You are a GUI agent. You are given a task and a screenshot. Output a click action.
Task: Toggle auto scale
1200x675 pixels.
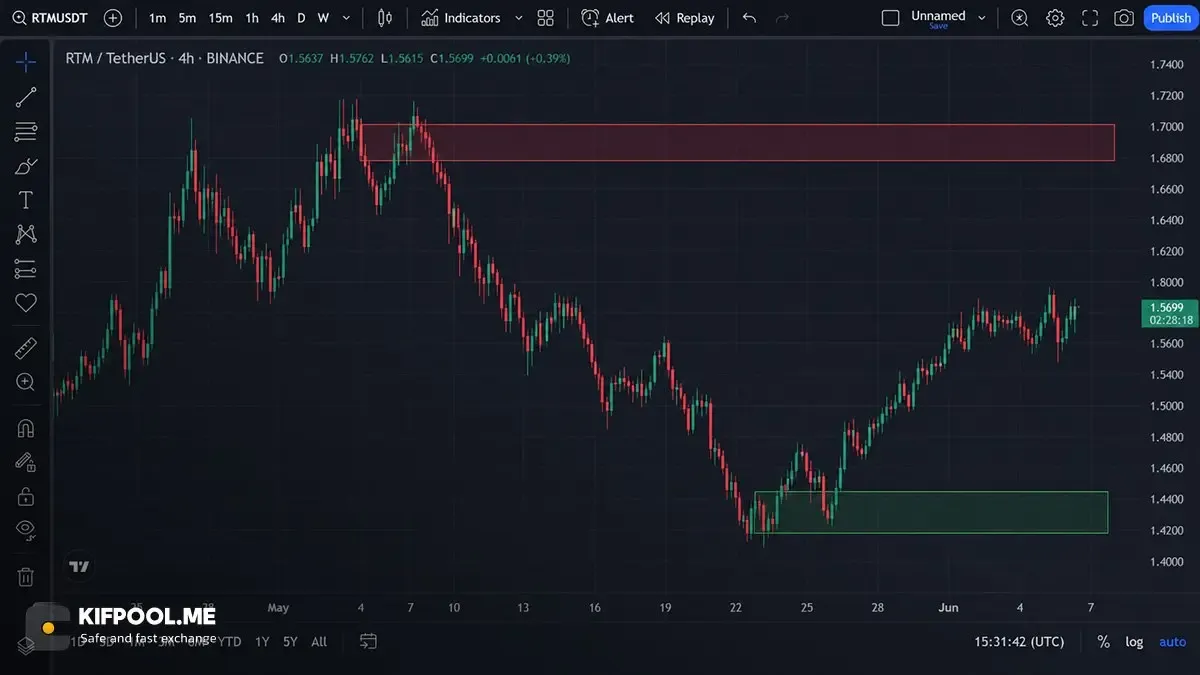[x=1172, y=642]
